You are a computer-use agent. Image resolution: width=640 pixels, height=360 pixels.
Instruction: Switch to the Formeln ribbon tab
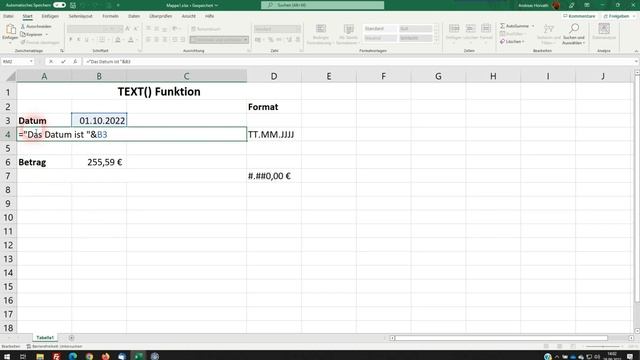coord(110,16)
